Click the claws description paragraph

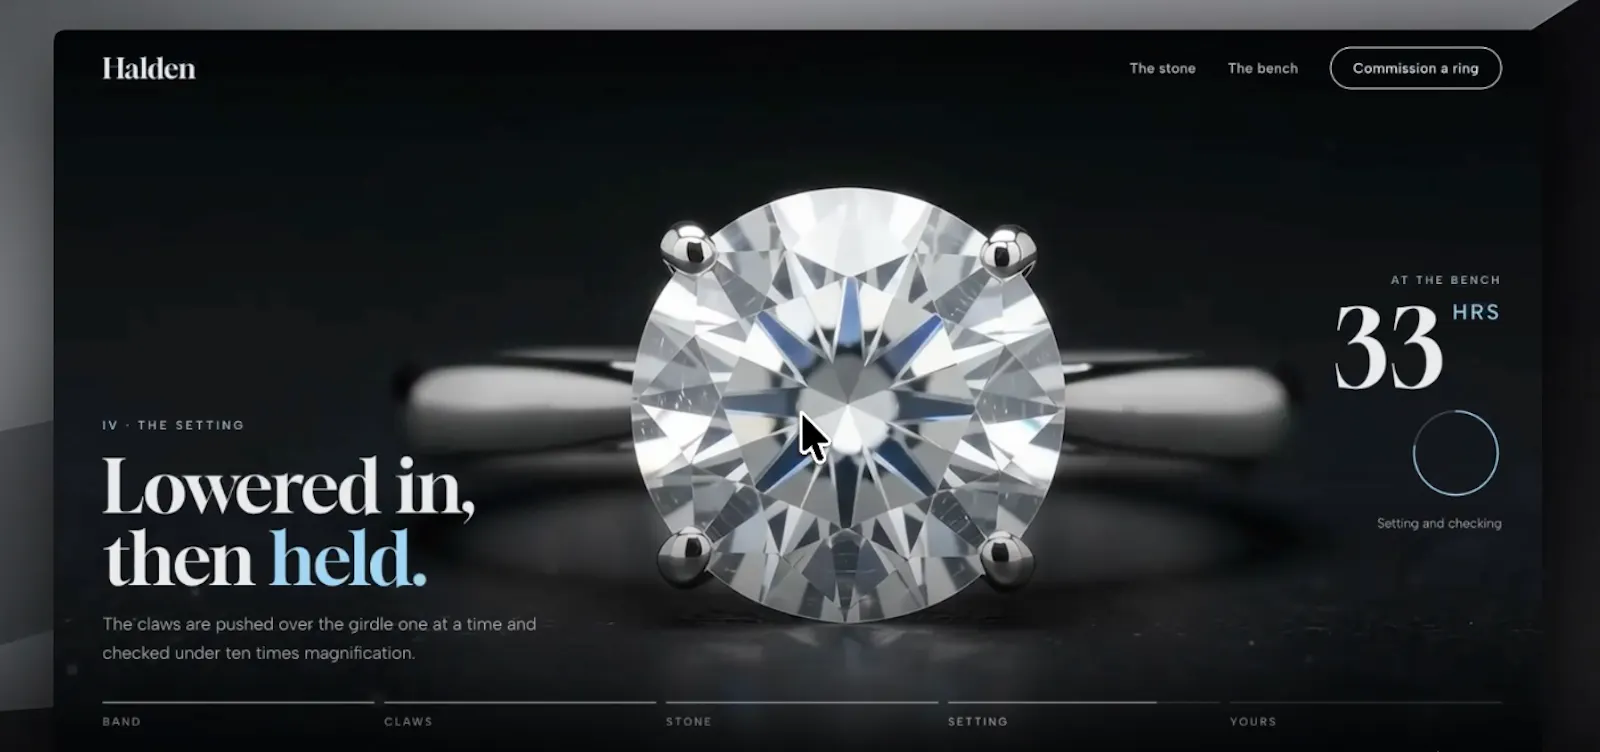(x=320, y=638)
